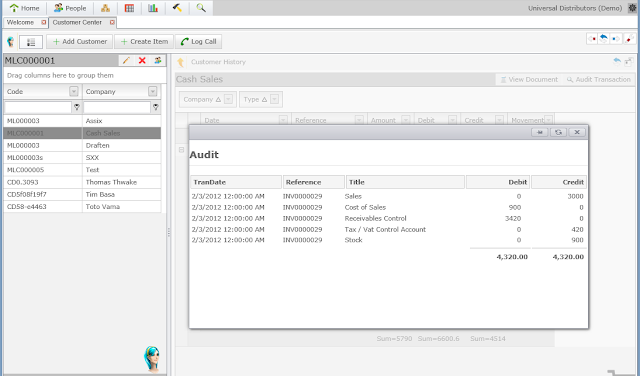The image size is (640, 376).
Task: Click the Code filter input field
Action: point(38,107)
